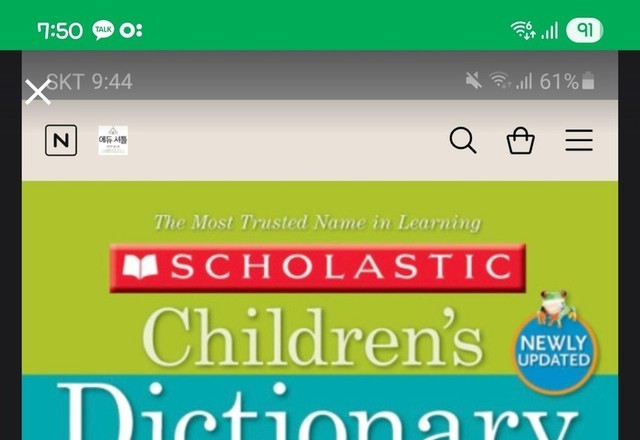Tap the Children's title text on cover
The image size is (640, 440).
click(313, 338)
